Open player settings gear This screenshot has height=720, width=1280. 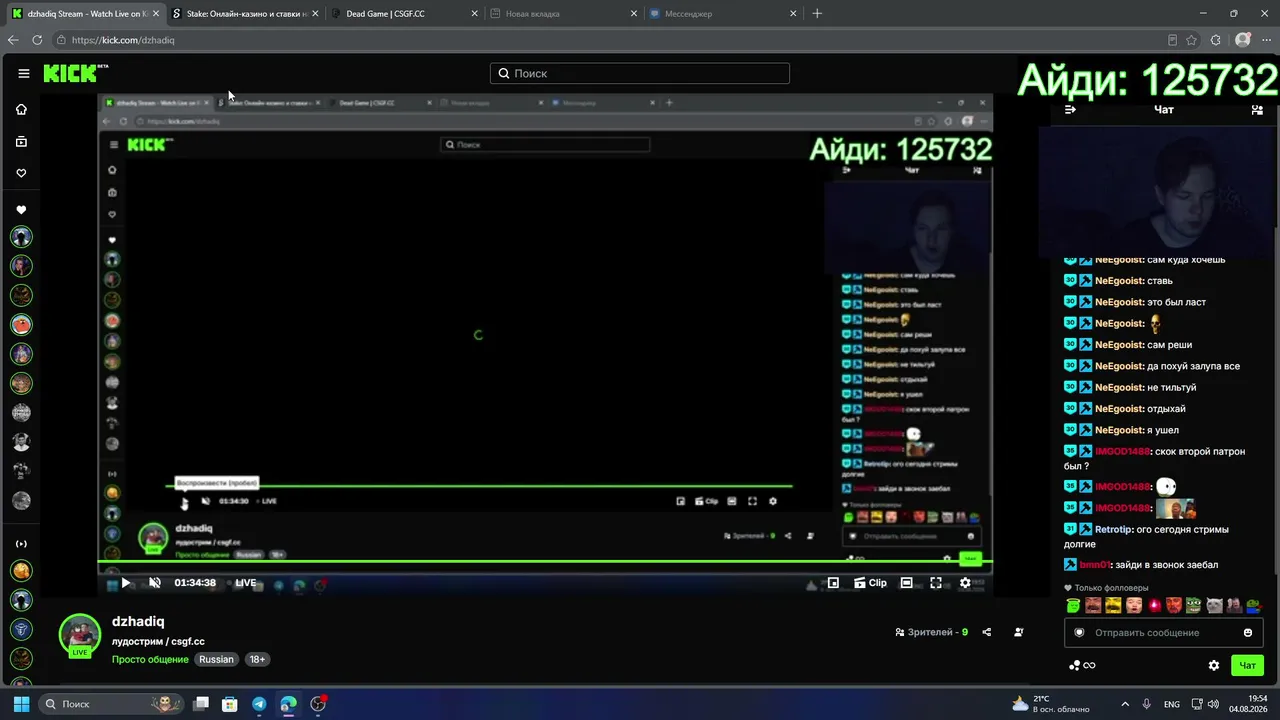pos(965,583)
